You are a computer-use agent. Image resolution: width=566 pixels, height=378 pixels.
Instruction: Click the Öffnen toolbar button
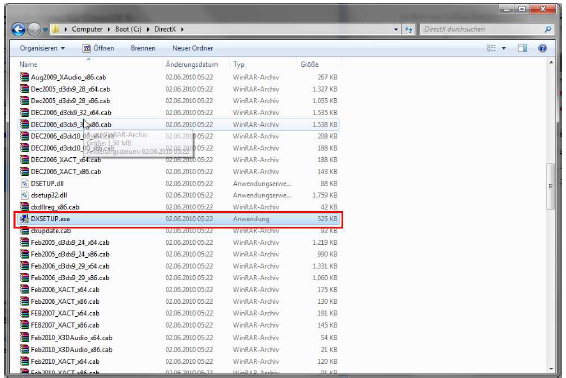click(98, 48)
